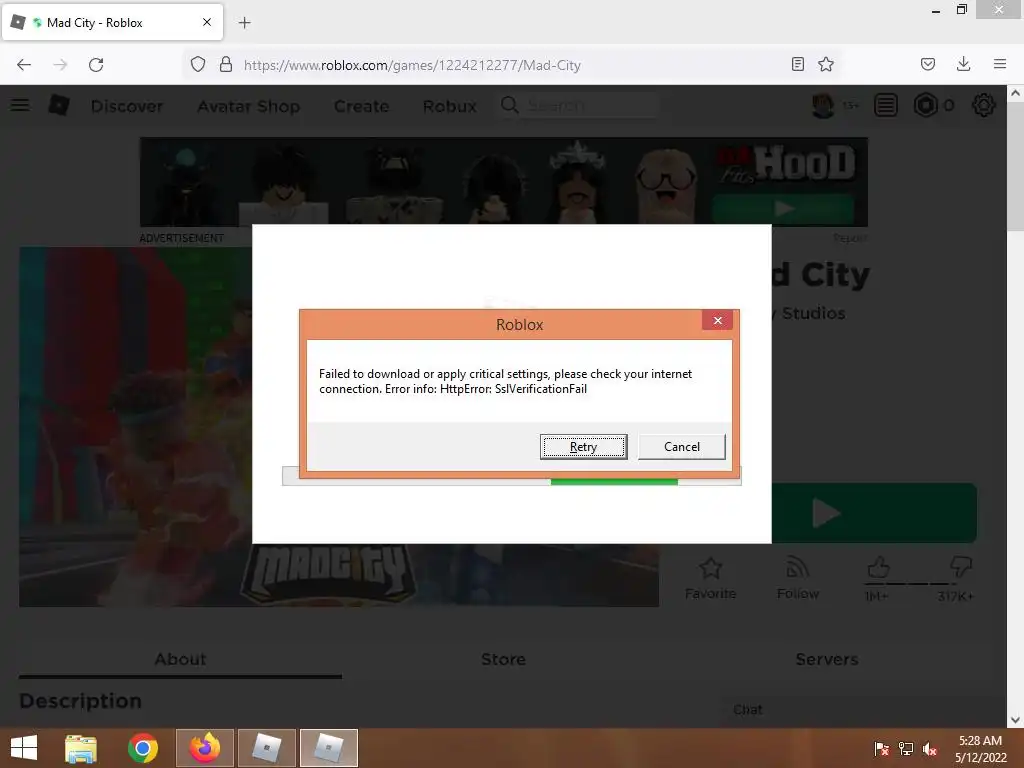This screenshot has height=768, width=1024.
Task: Click the Report link under the advertisement
Action: click(x=850, y=238)
